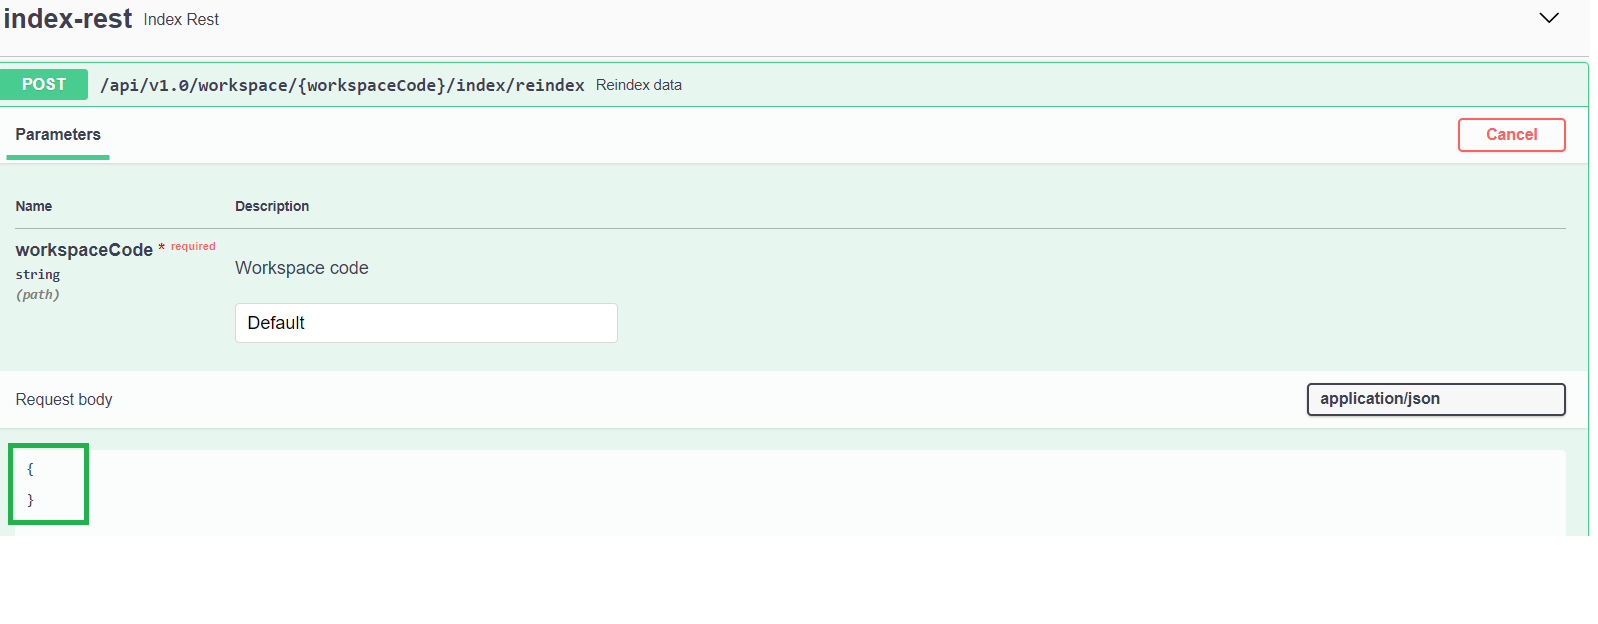Open the application/json content type dropdown

[1435, 399]
